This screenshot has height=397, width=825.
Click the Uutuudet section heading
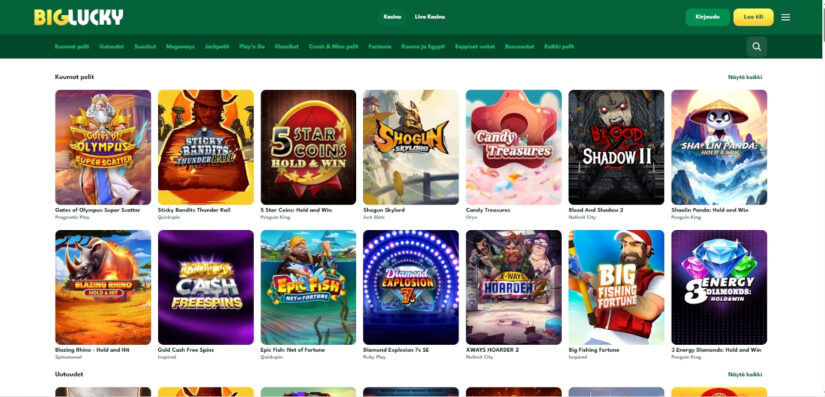point(68,374)
